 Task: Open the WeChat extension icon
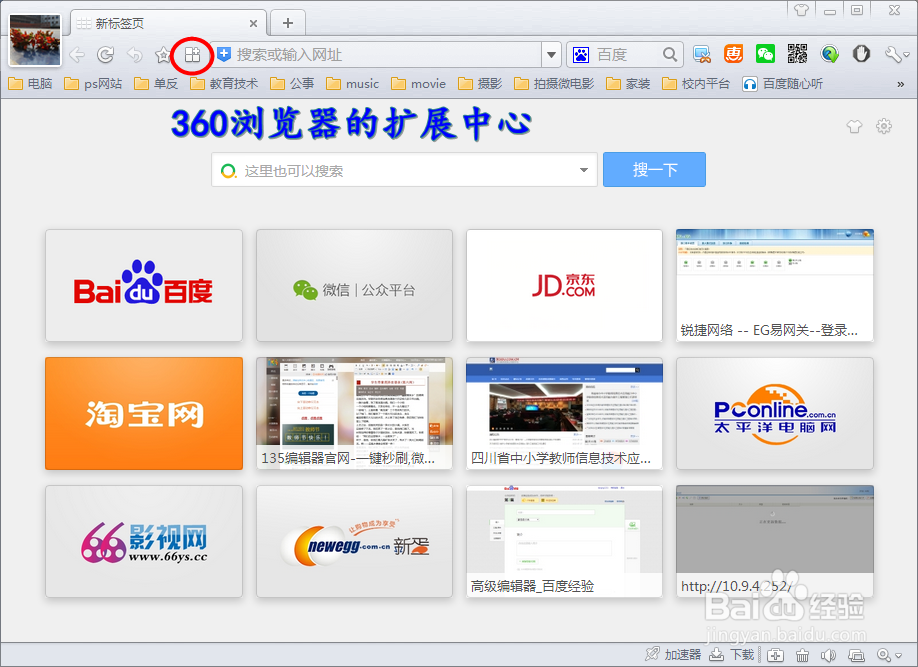point(765,54)
